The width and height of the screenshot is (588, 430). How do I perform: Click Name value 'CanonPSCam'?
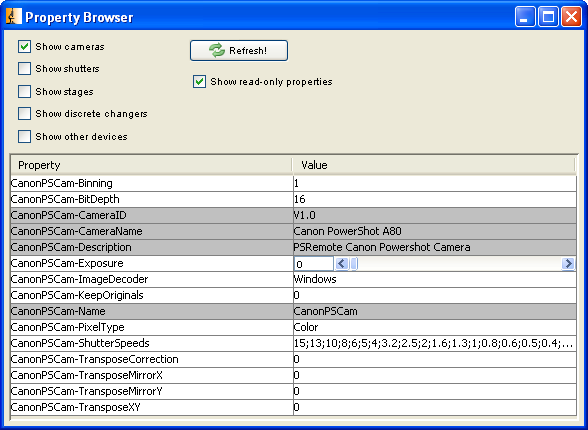435,312
